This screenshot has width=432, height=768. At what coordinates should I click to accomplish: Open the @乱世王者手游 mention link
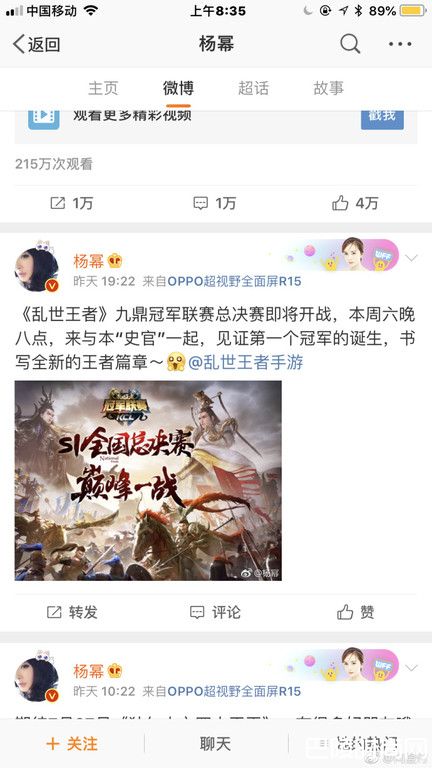click(x=246, y=362)
